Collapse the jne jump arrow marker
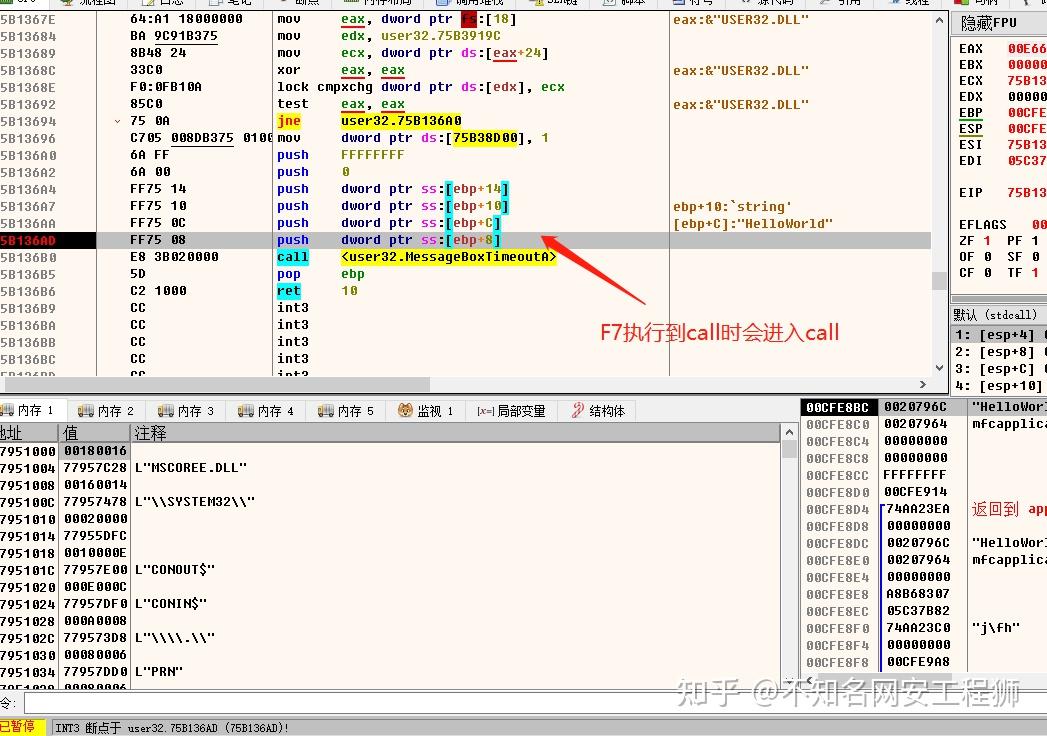This screenshot has width=1047, height=736. [x=118, y=122]
